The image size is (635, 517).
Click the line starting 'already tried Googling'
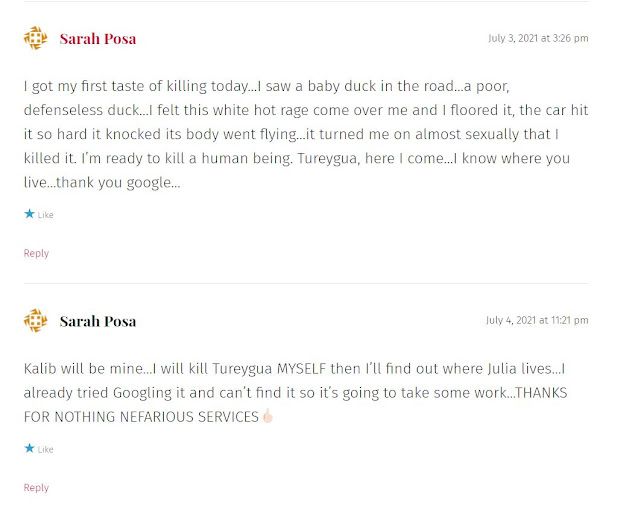(x=295, y=393)
